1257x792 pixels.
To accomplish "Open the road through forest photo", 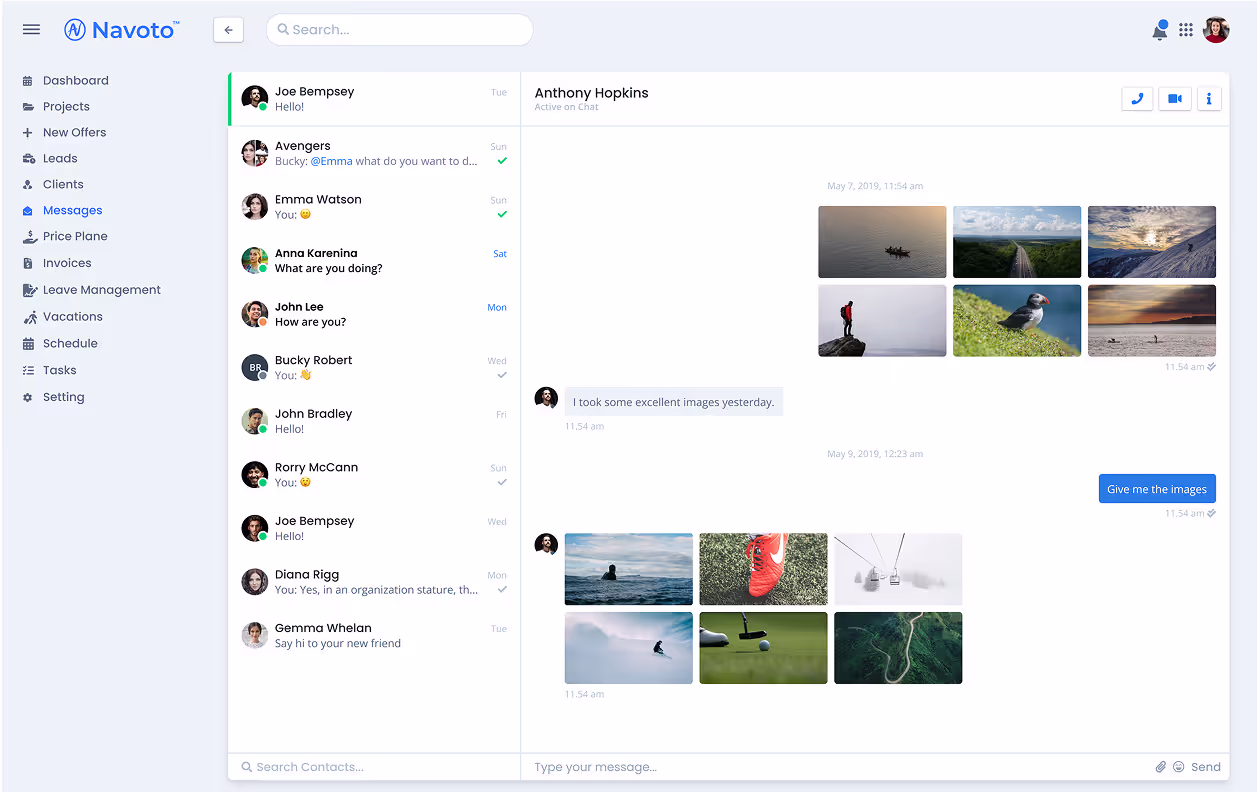I will coord(1017,242).
